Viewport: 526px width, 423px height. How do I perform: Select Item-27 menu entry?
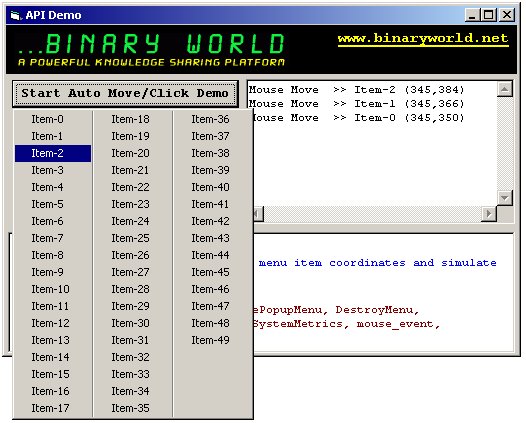click(x=133, y=272)
